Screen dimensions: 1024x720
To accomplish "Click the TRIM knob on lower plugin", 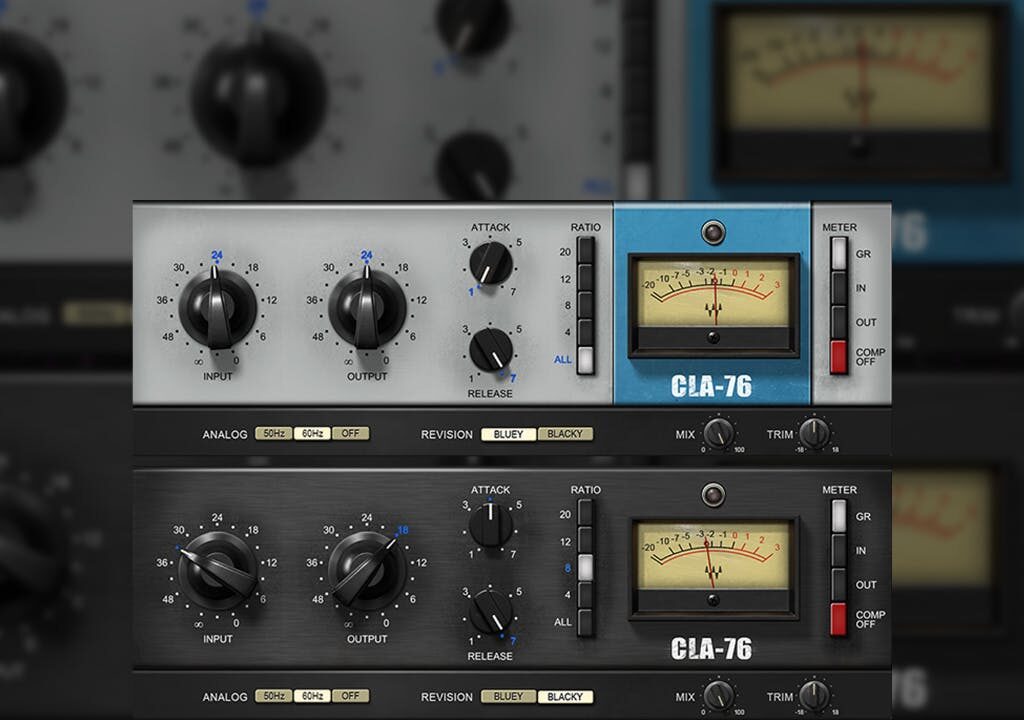I will (x=814, y=696).
